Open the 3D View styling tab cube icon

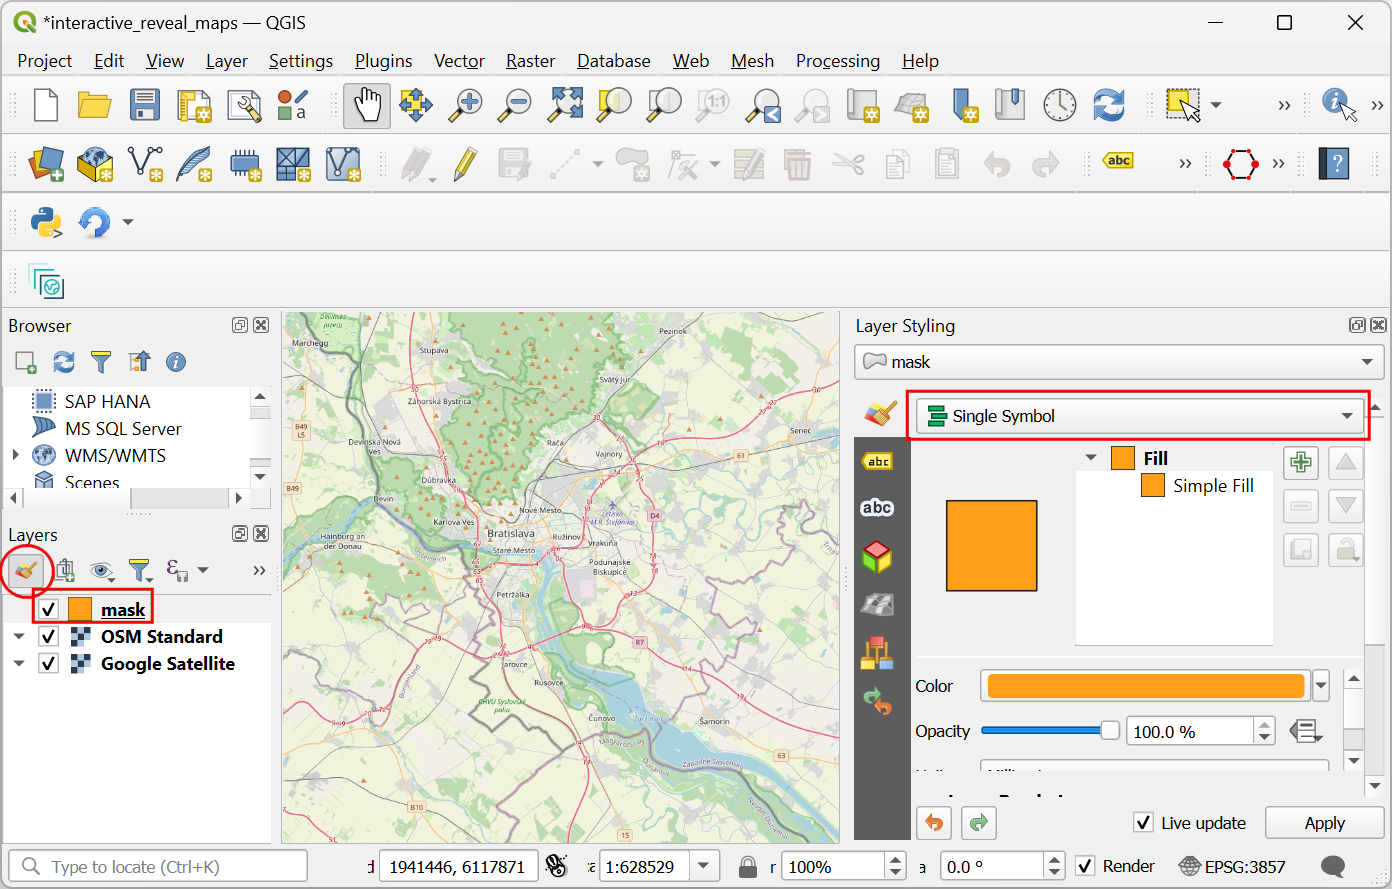click(x=877, y=556)
